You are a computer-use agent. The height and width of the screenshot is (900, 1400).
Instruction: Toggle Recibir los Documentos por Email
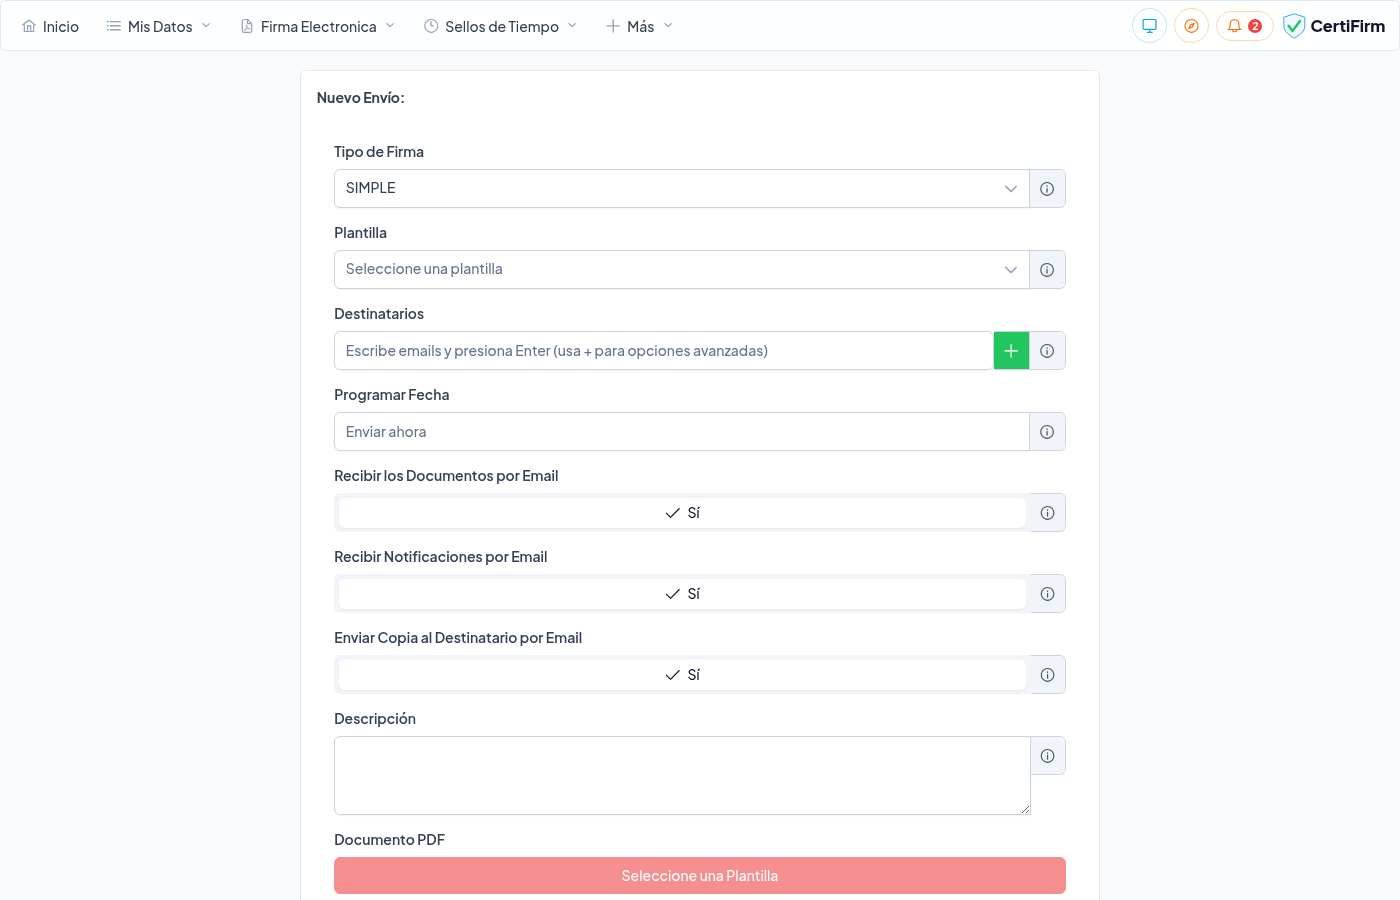click(682, 513)
